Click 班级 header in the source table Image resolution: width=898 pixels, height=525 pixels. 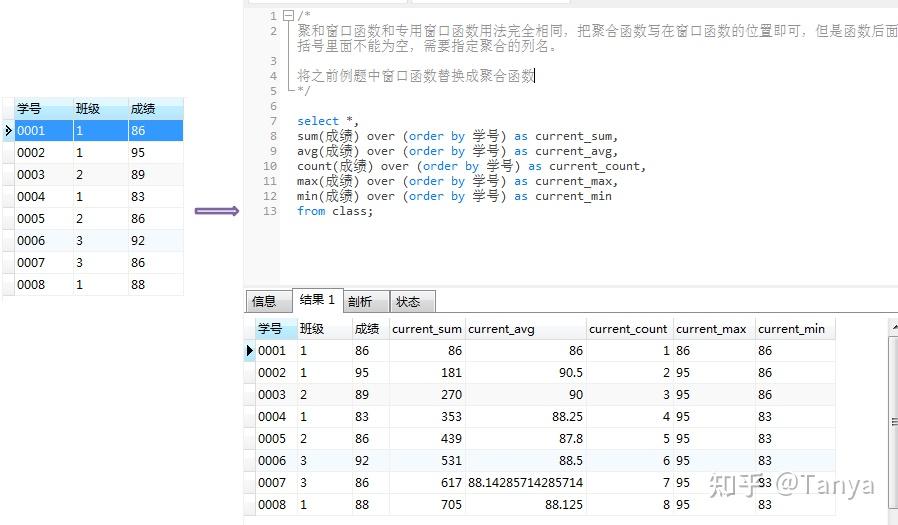pyautogui.click(x=100, y=109)
